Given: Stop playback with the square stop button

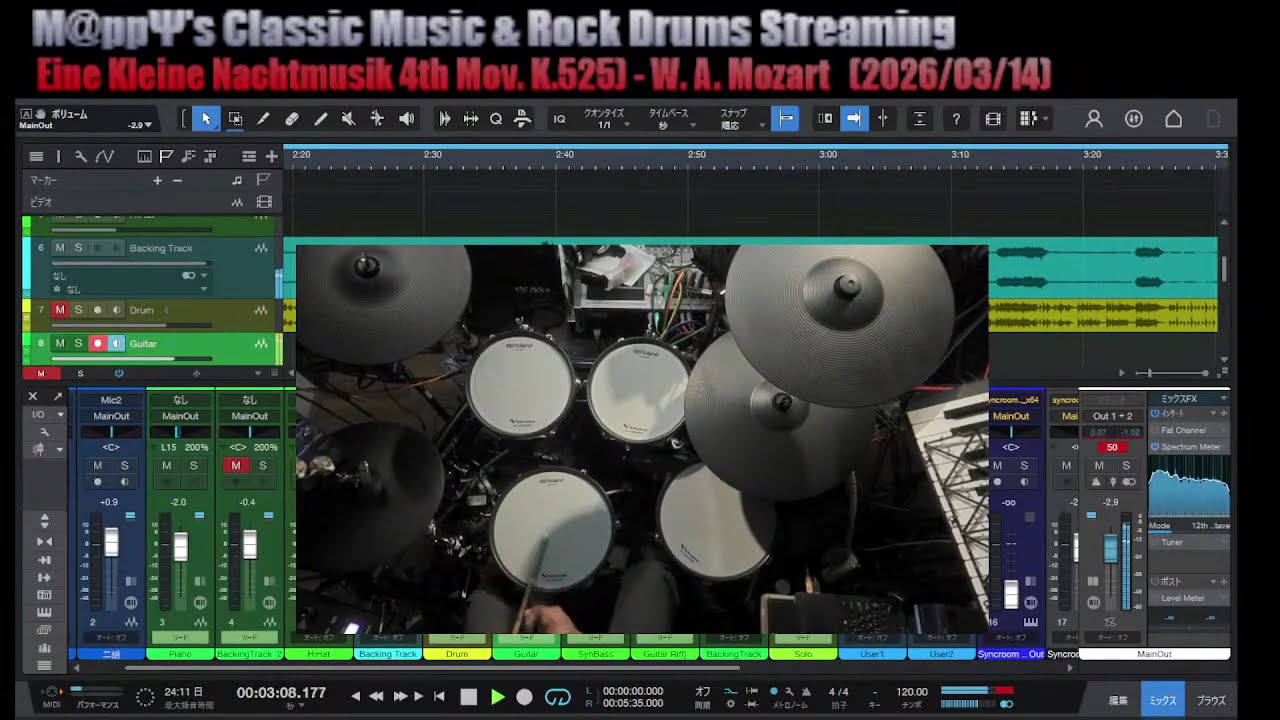Looking at the screenshot, I should [468, 697].
